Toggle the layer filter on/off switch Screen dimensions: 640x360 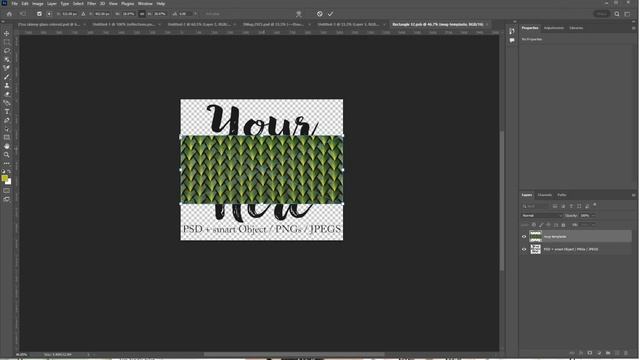point(595,205)
